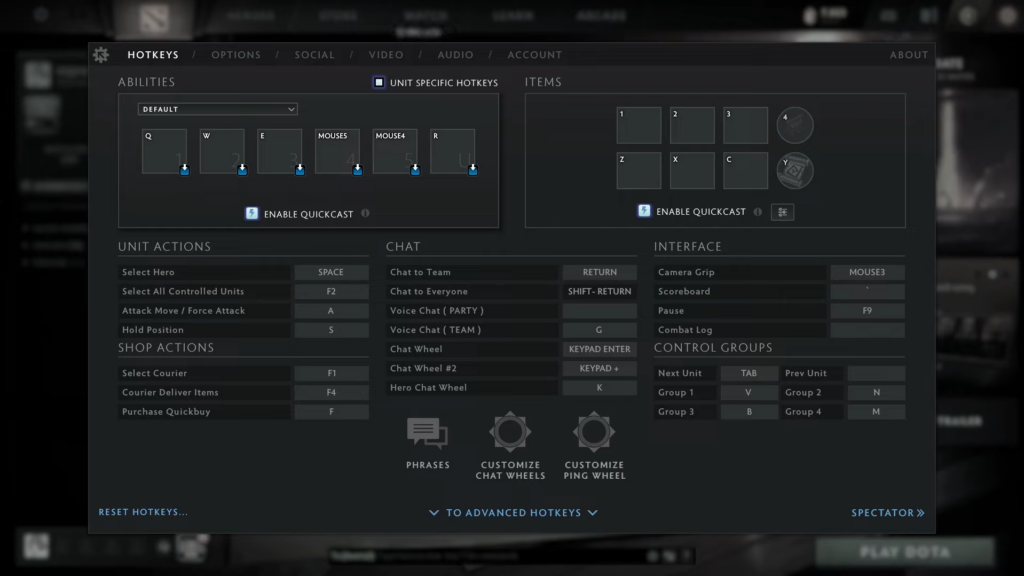Toggle Enable Quickcast for abilities
Screen dimensions: 1024x576
click(x=252, y=214)
